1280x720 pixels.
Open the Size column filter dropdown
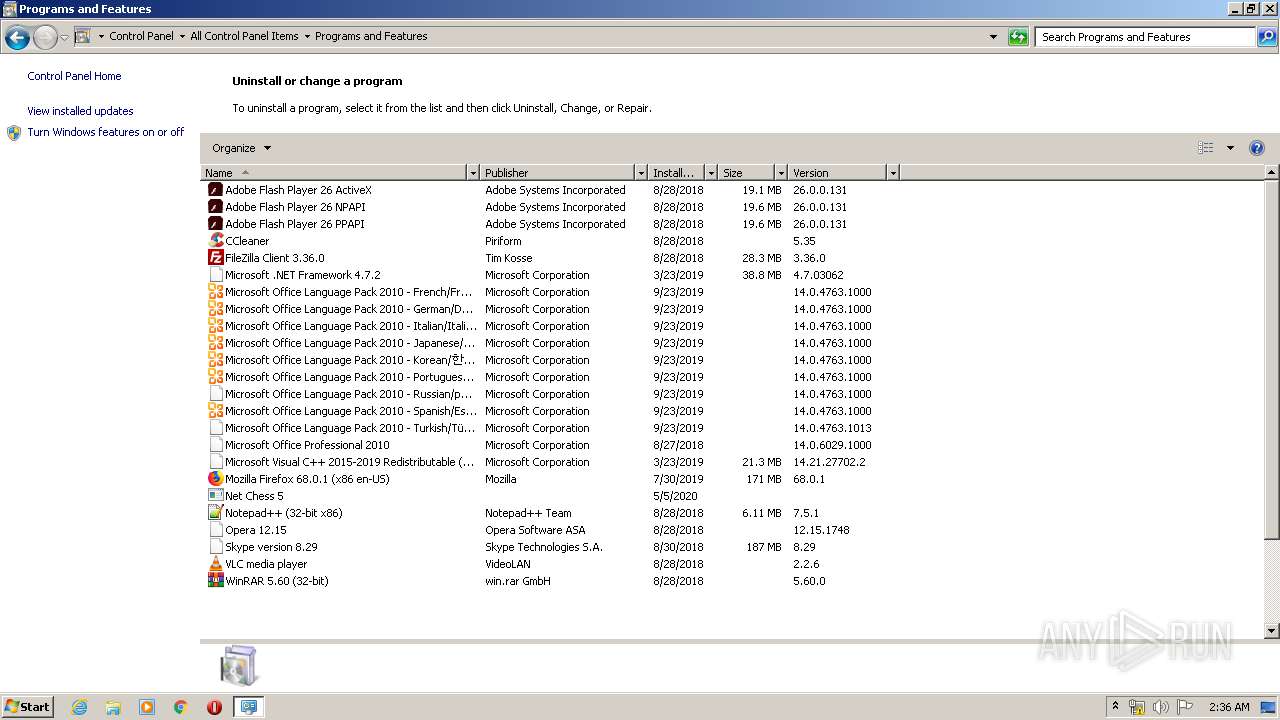781,173
